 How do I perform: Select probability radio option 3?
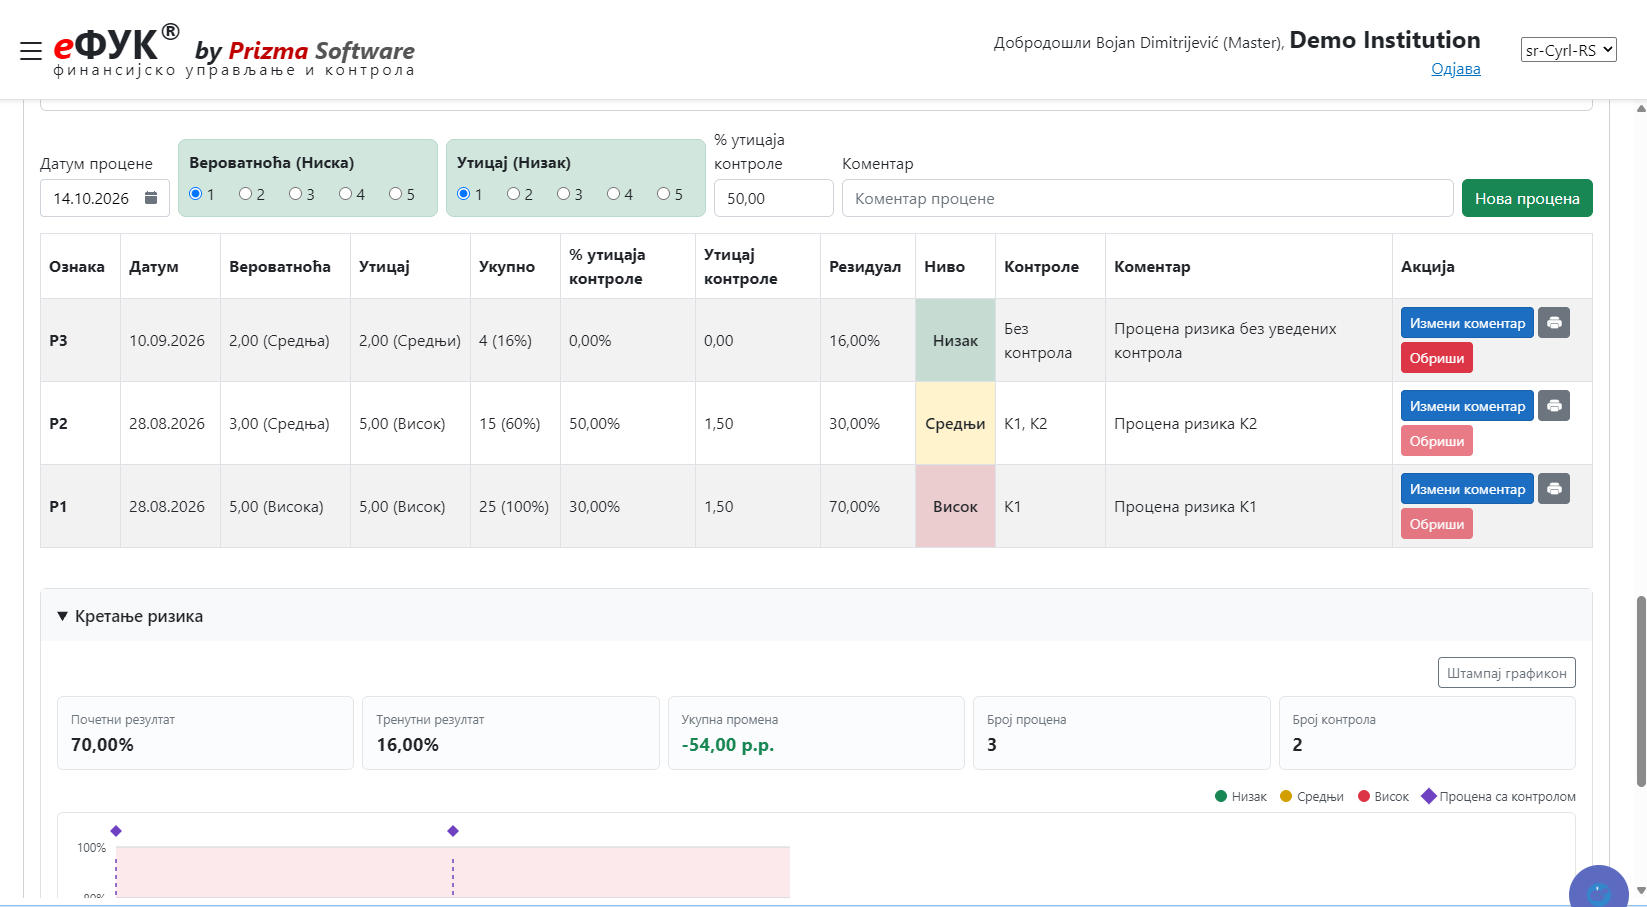pos(296,194)
